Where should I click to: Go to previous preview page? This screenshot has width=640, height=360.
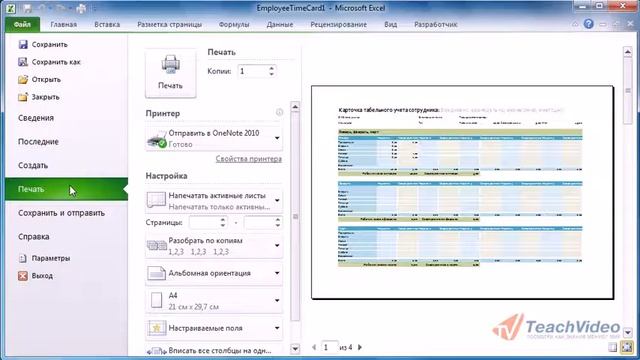pos(314,347)
